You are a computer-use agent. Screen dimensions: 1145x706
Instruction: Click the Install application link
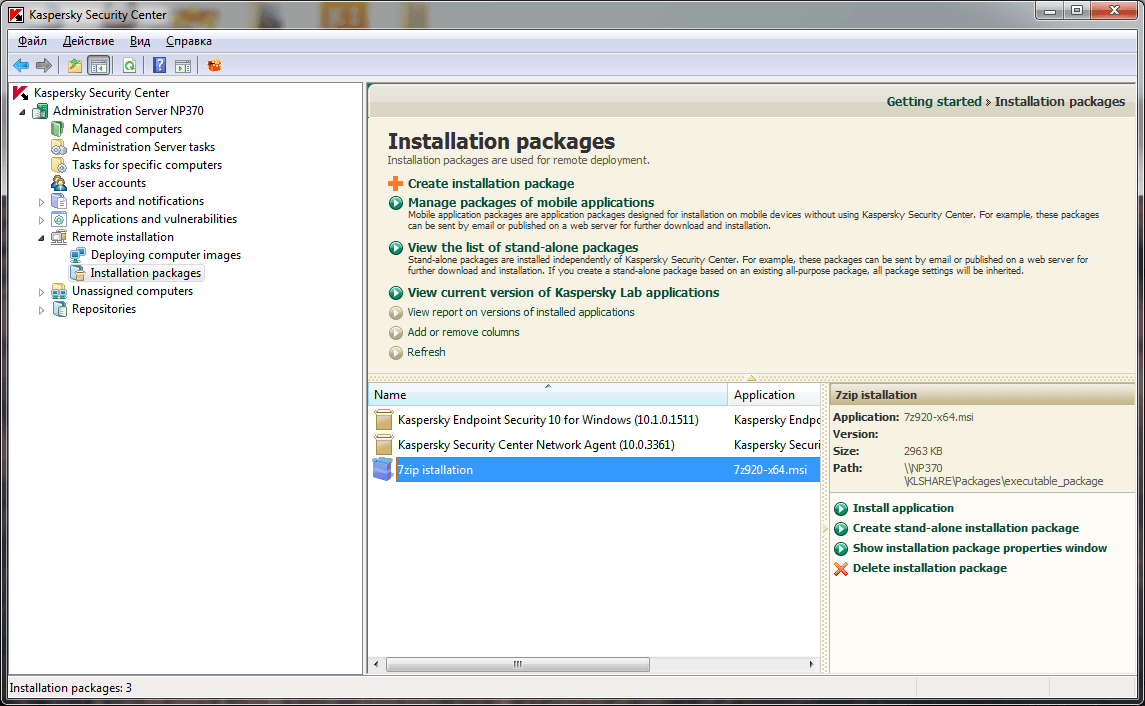click(903, 508)
